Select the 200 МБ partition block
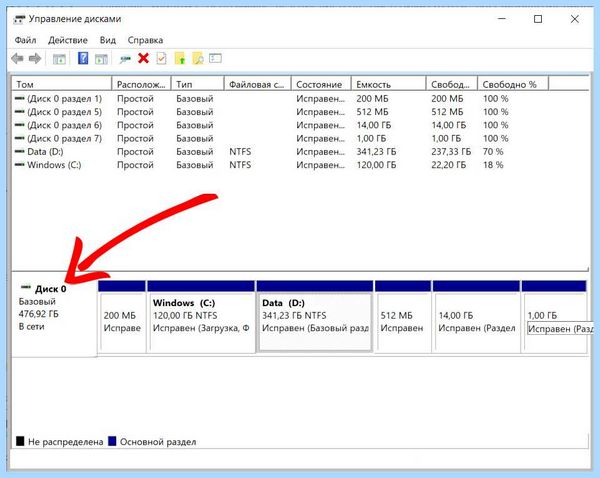This screenshot has width=600, height=478. coord(122,317)
